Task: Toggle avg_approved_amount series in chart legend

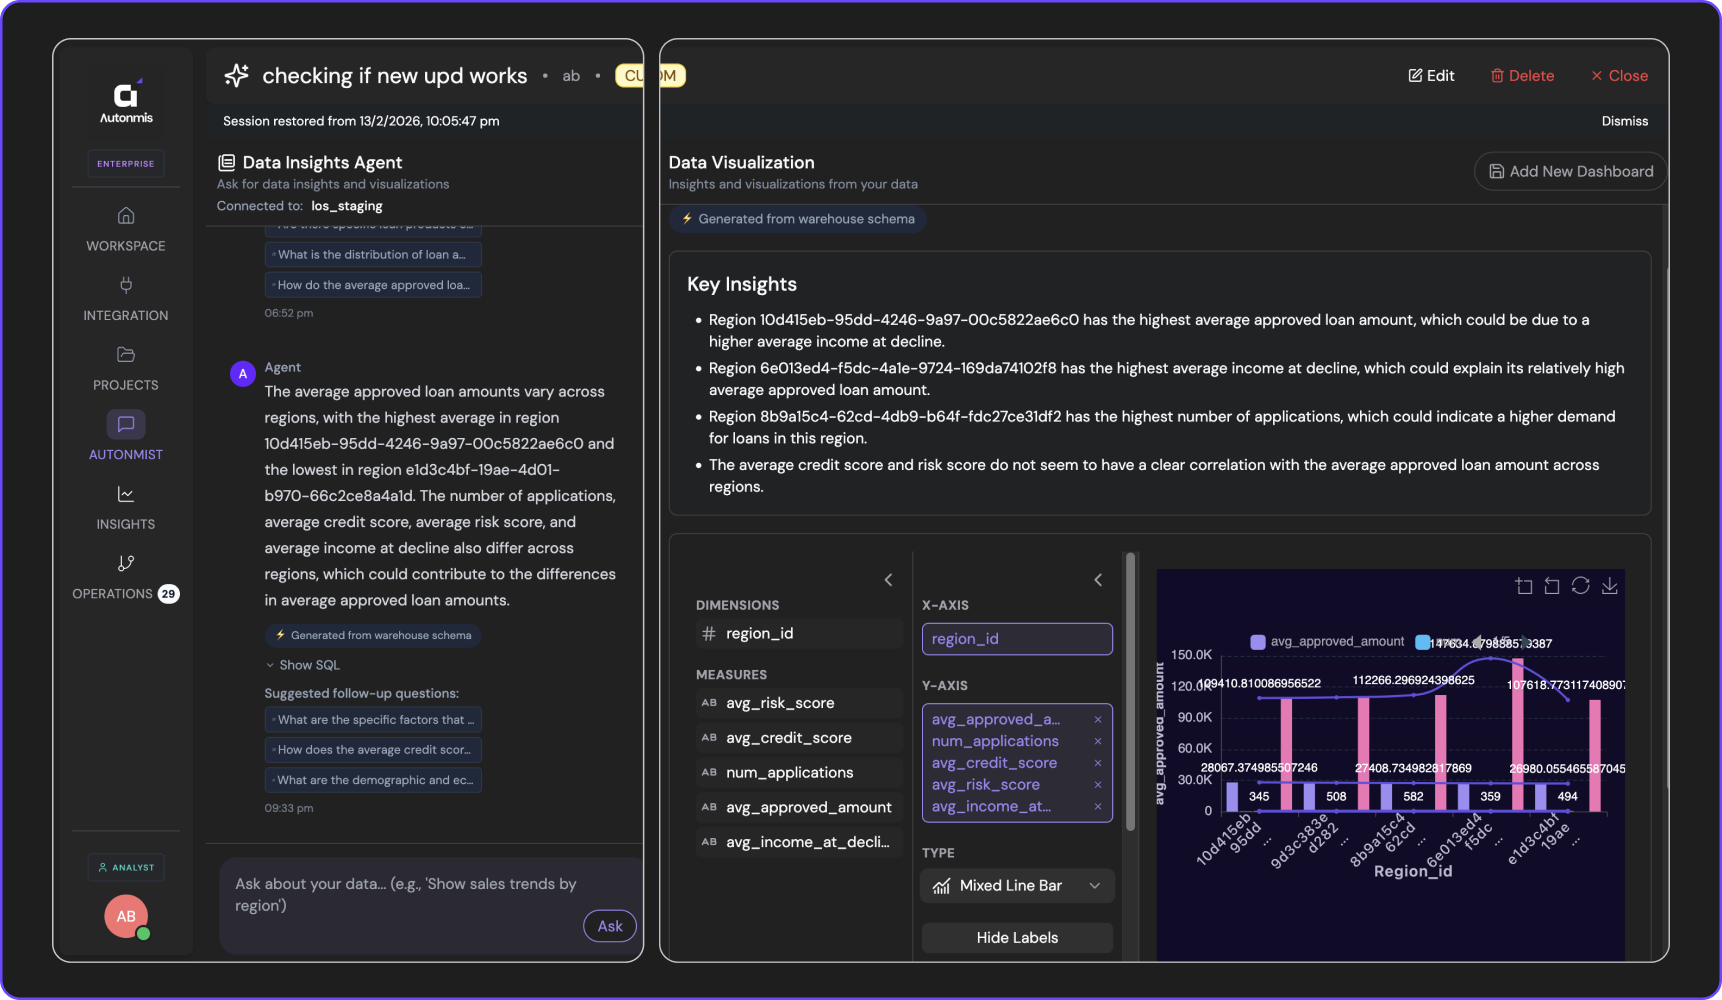Action: [1327, 642]
